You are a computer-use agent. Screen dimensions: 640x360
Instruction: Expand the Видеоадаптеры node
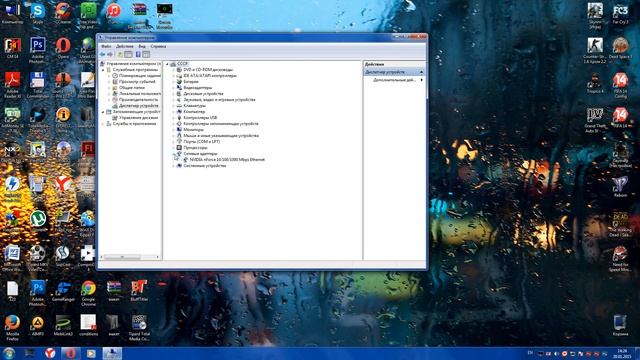pos(173,88)
